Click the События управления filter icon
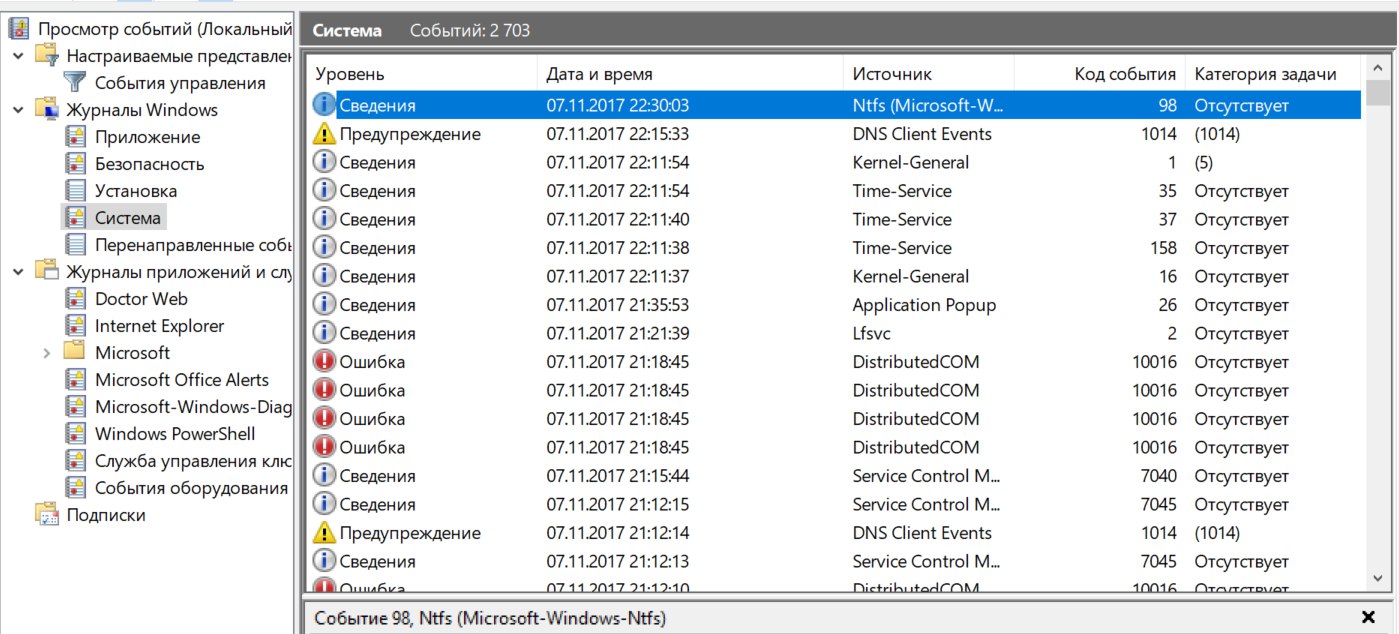 75,83
